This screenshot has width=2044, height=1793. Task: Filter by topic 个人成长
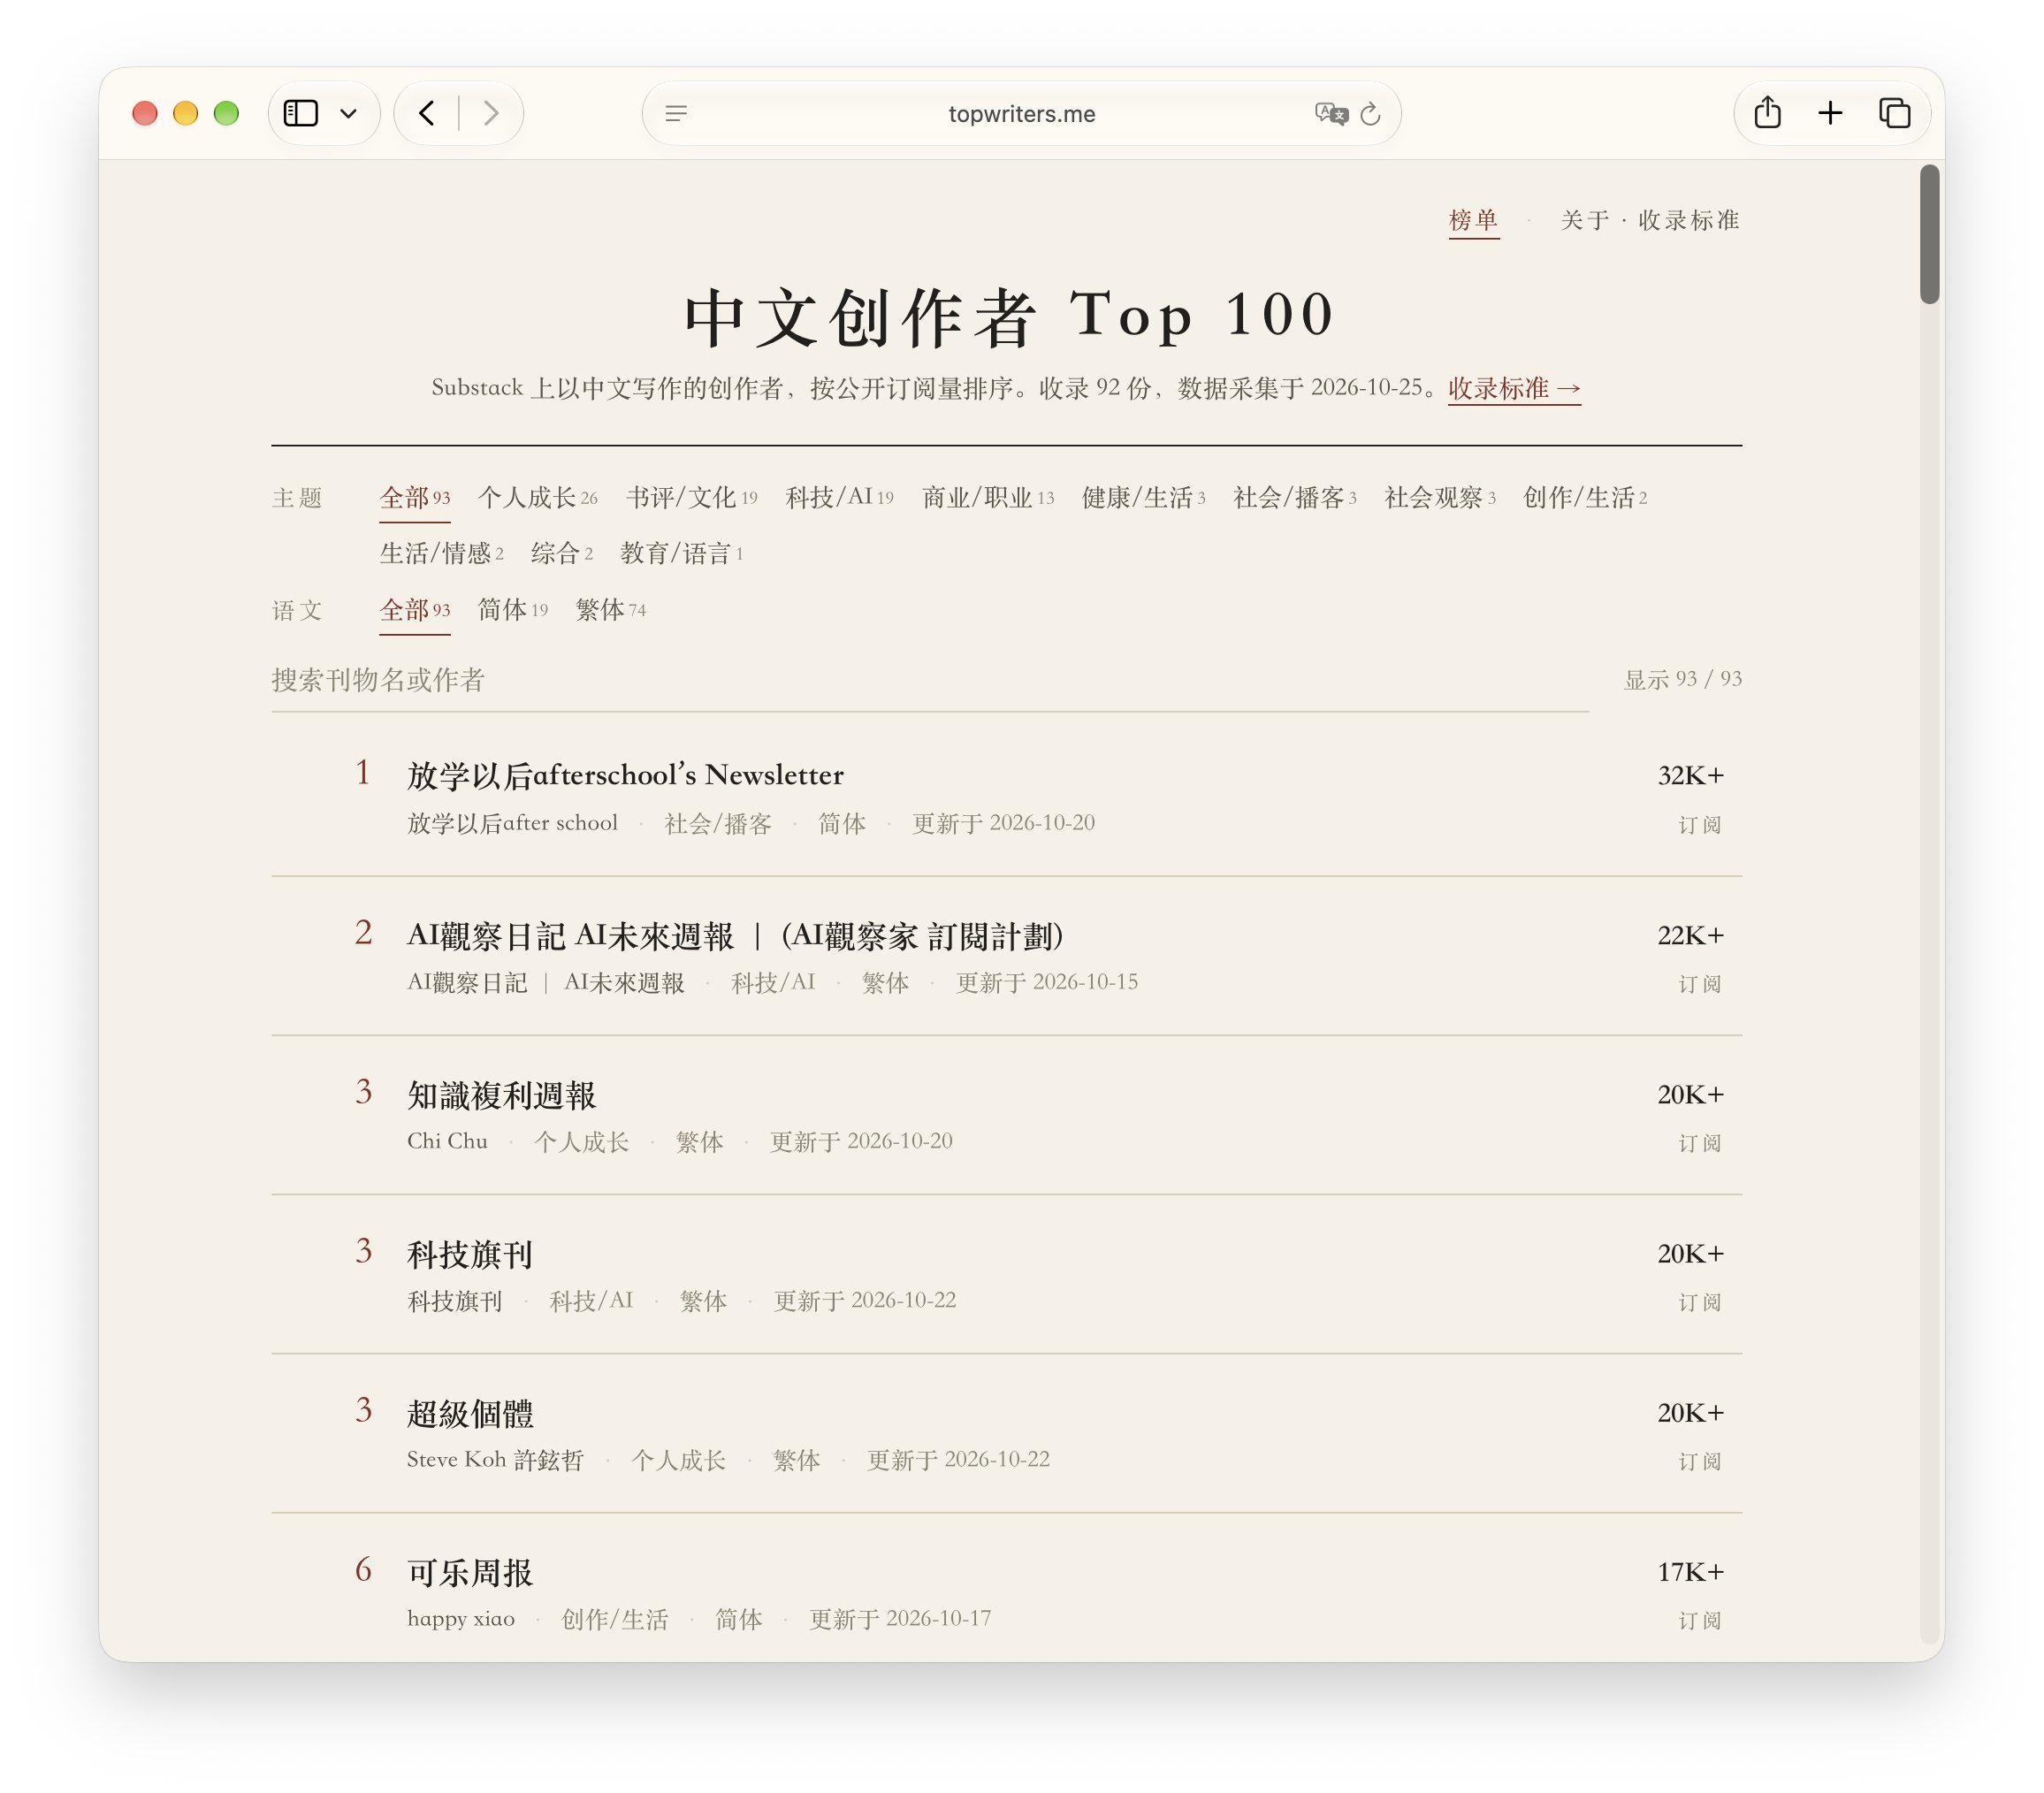(x=537, y=498)
